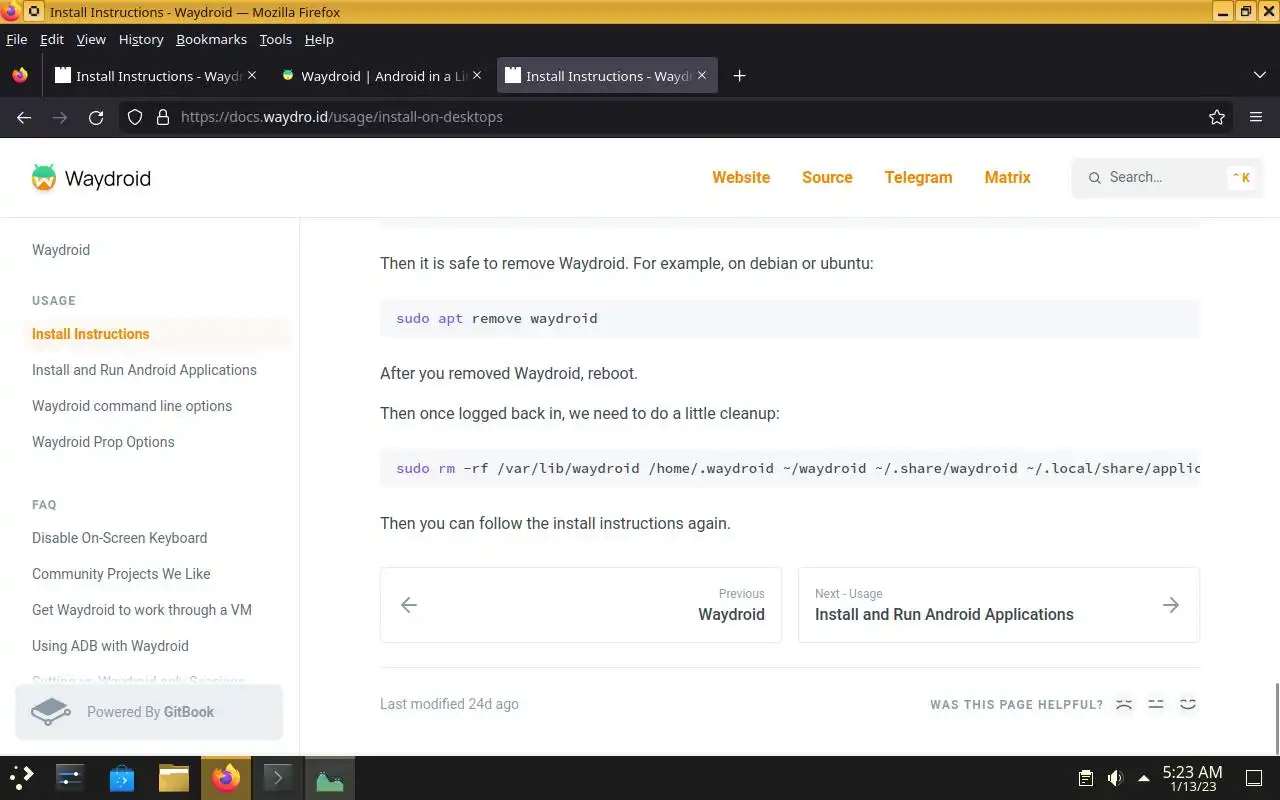Click the docs Search field

[1168, 177]
